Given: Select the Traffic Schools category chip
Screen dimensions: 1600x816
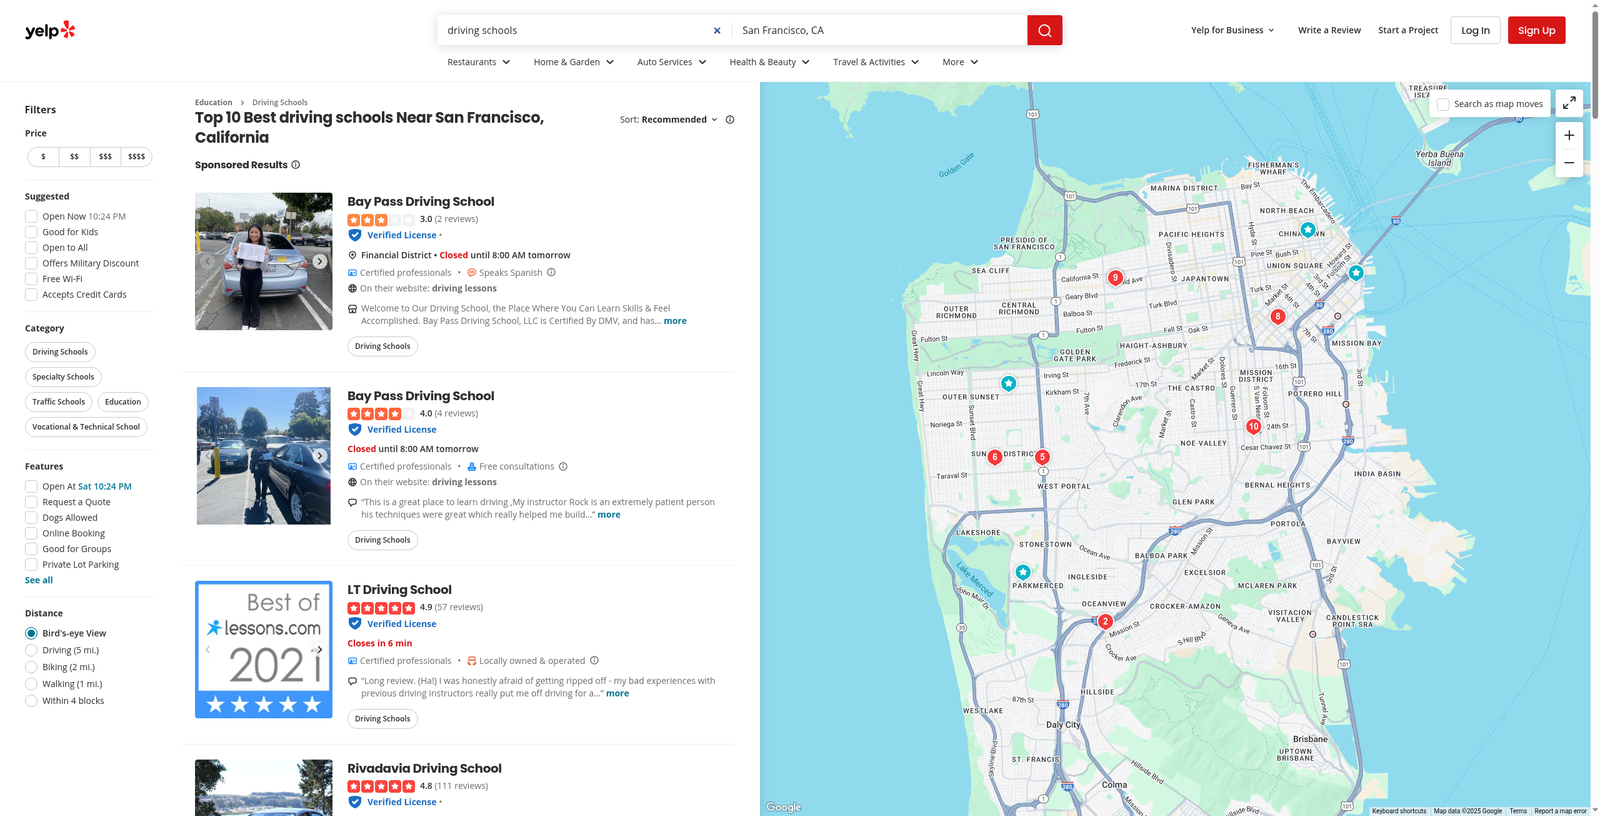Looking at the screenshot, I should pos(59,402).
